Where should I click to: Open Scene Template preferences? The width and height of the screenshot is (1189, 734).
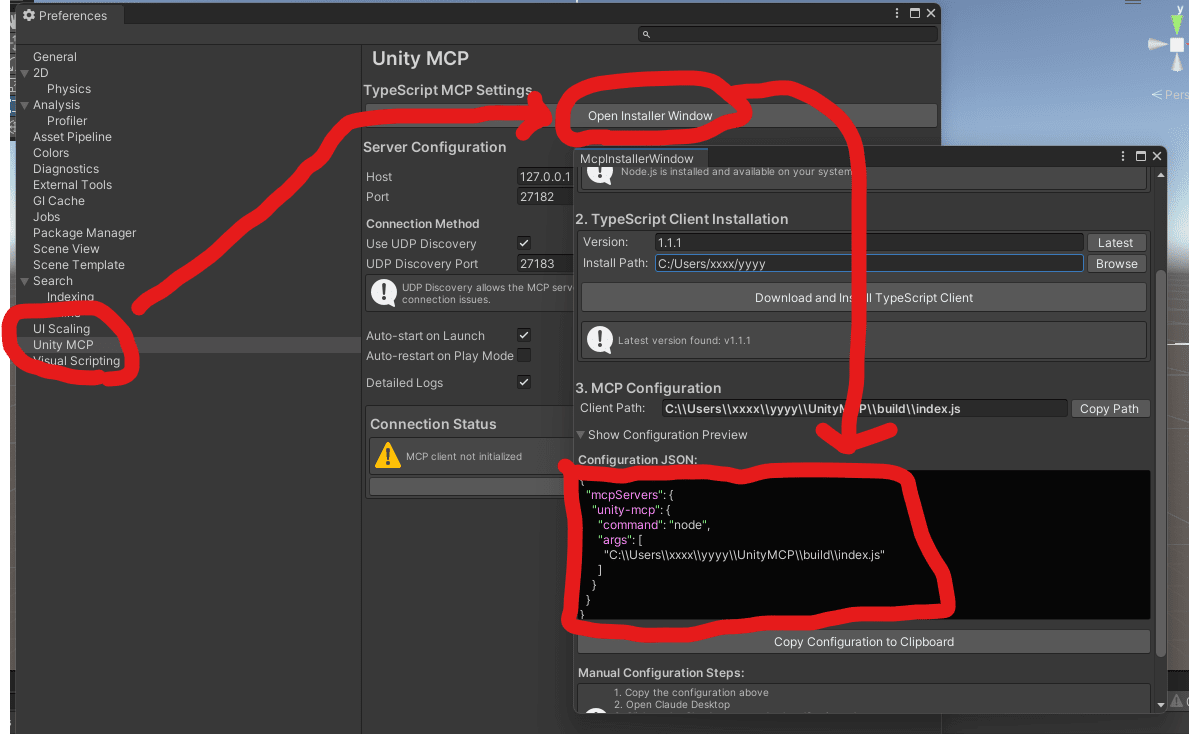click(79, 264)
